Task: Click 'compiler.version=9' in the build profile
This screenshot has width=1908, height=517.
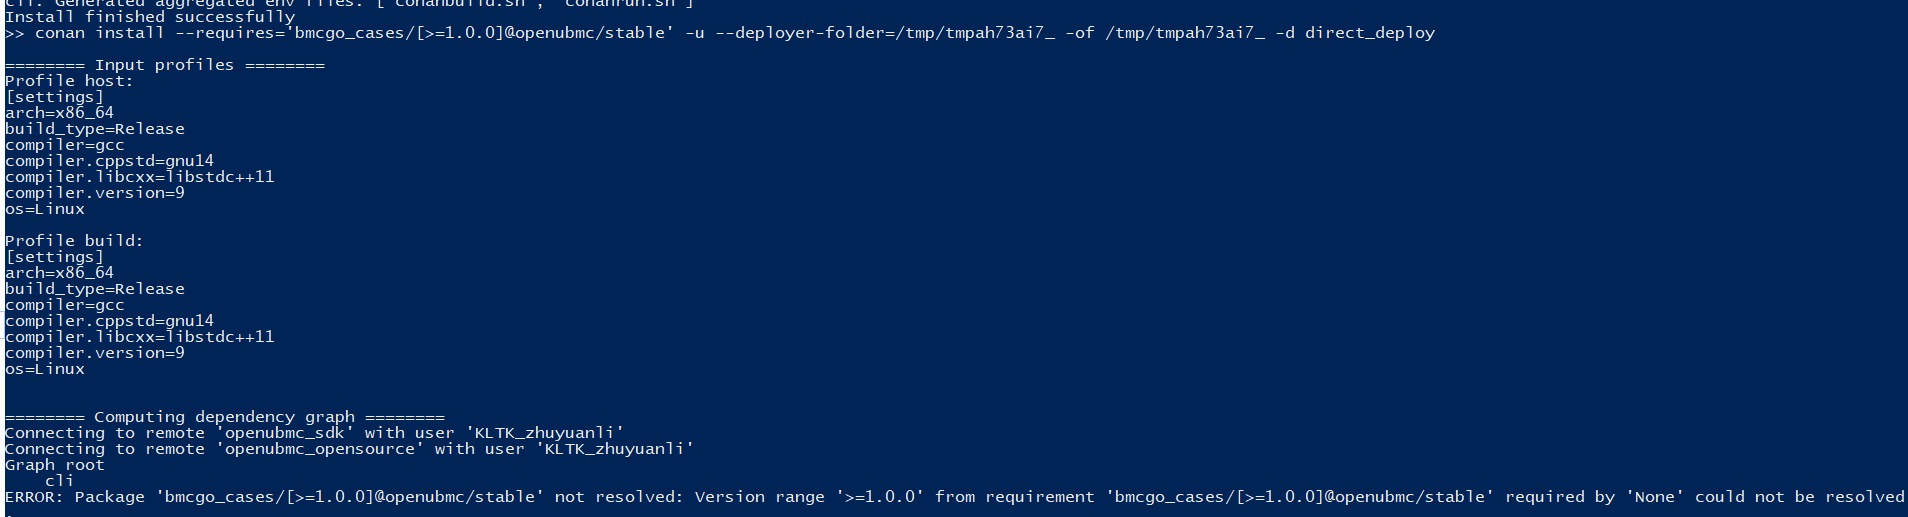Action: pyautogui.click(x=95, y=353)
